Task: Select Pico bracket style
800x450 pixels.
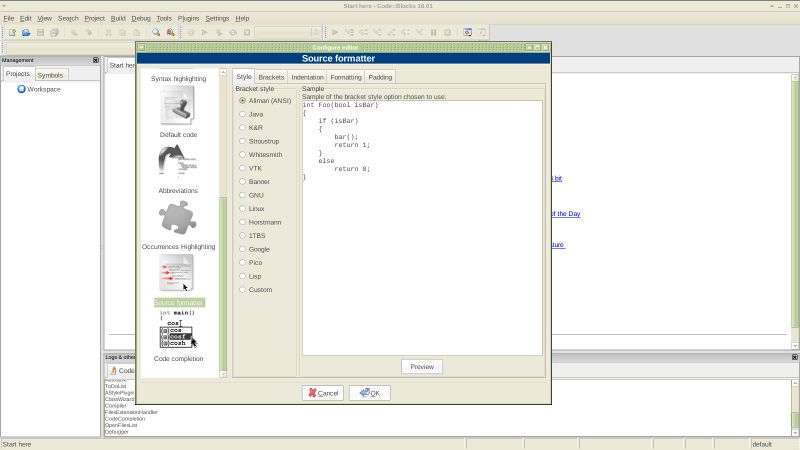Action: coord(251,263)
